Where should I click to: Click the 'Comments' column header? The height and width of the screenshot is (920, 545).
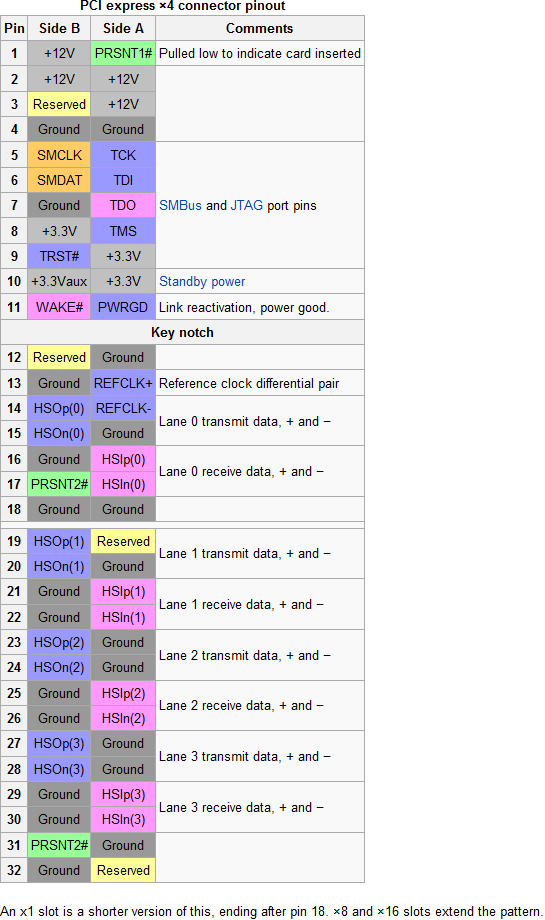[x=260, y=28]
